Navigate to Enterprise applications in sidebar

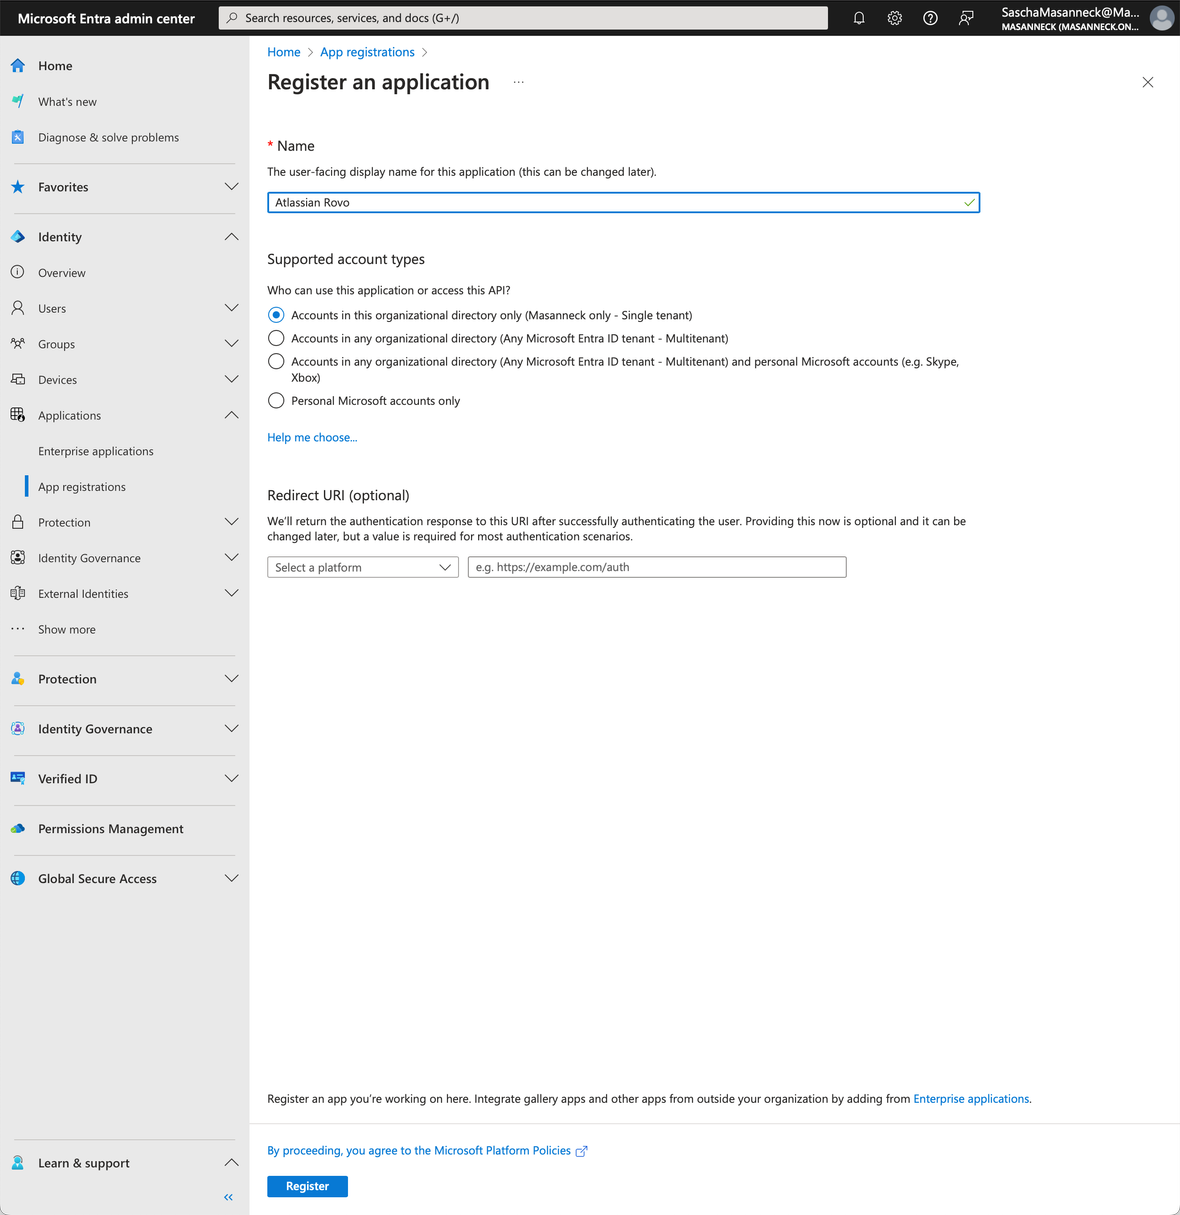(95, 451)
